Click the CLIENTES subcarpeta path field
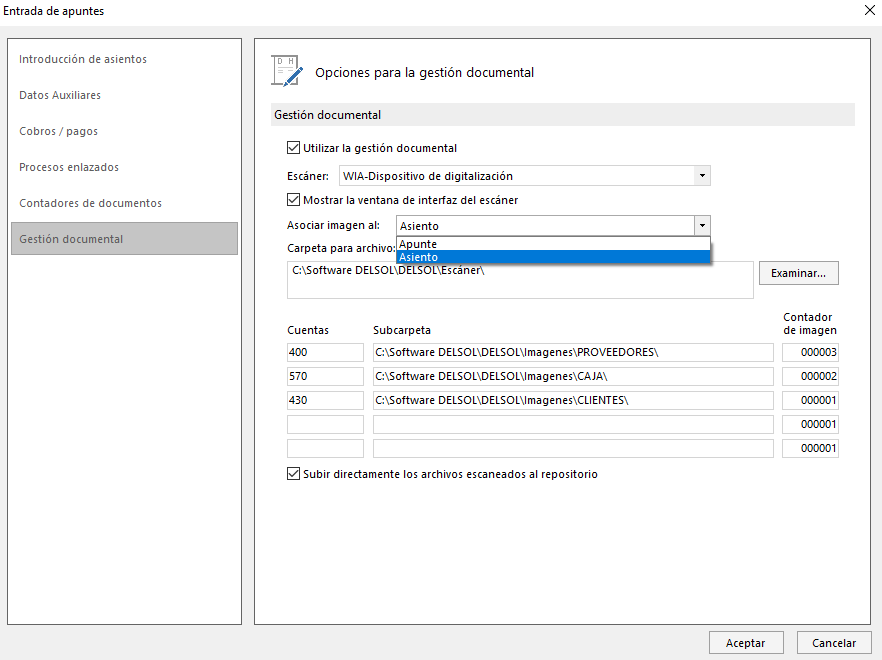The width and height of the screenshot is (882, 660). [573, 400]
